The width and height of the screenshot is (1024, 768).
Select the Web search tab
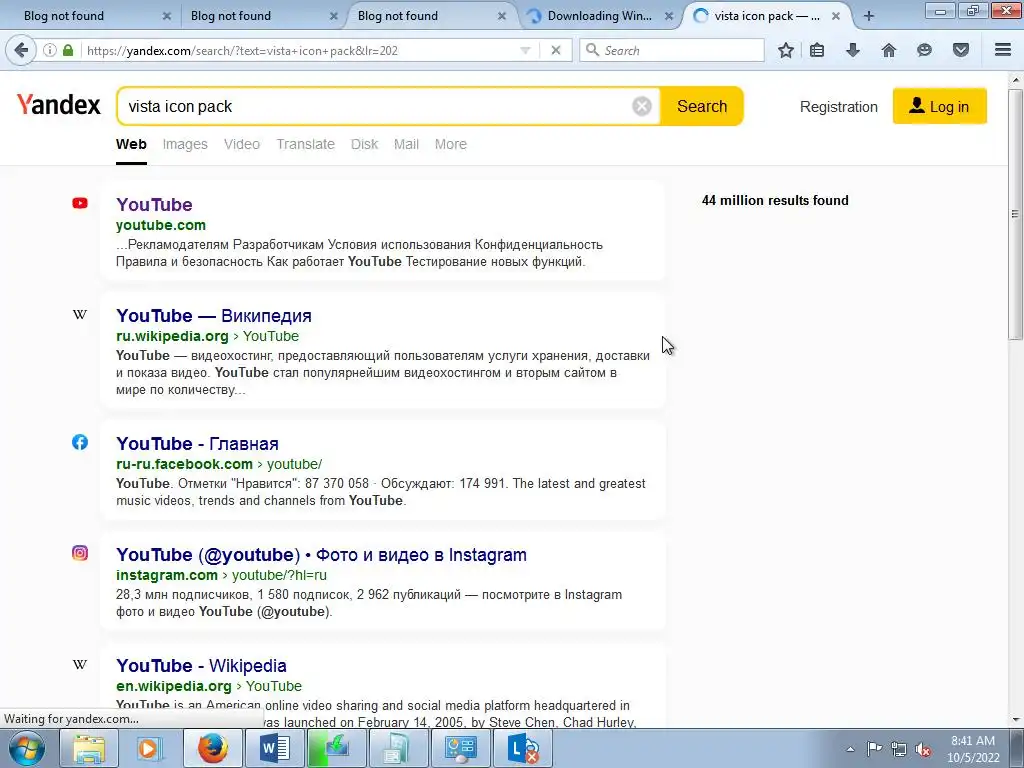click(x=131, y=144)
